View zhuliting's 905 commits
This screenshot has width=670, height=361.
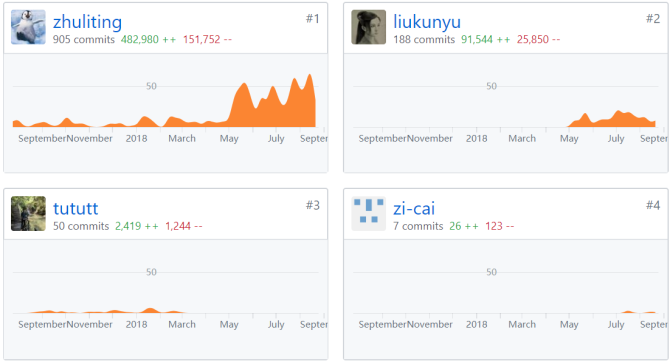coord(84,39)
